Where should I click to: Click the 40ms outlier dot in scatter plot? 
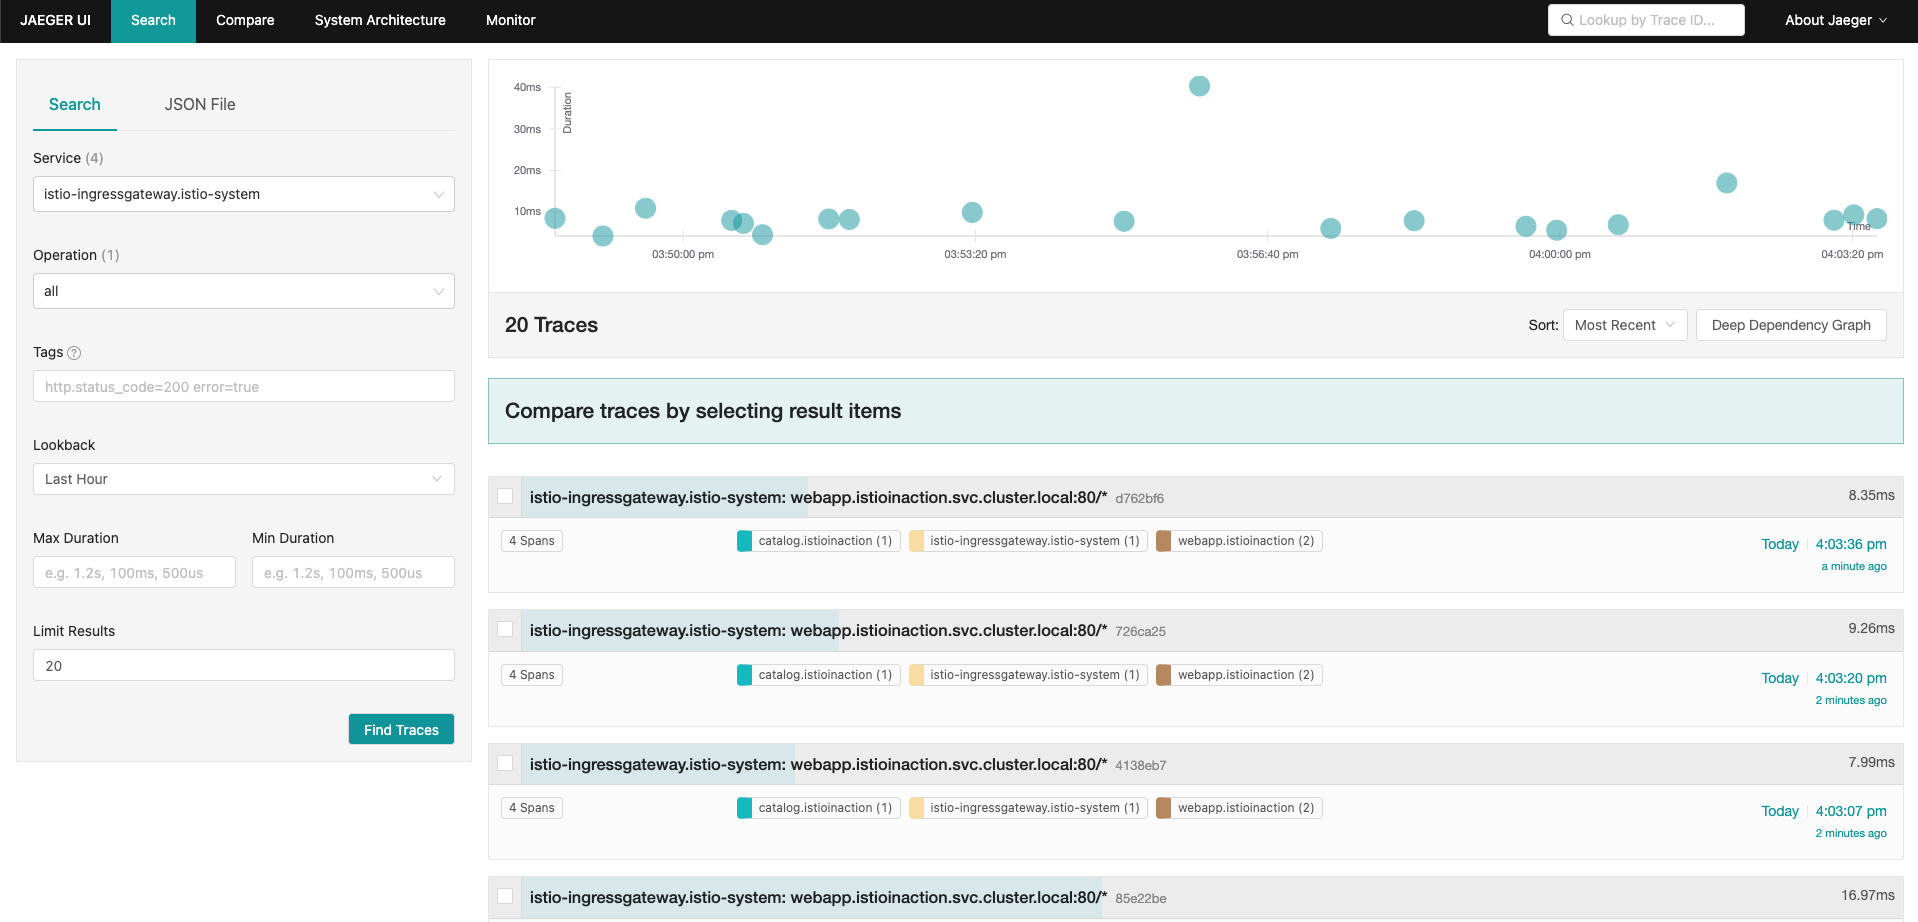pyautogui.click(x=1199, y=86)
